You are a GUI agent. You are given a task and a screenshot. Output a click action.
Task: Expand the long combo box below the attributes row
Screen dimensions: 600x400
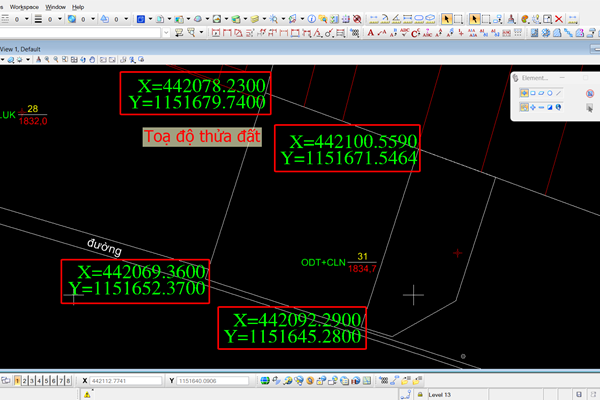tap(166, 33)
